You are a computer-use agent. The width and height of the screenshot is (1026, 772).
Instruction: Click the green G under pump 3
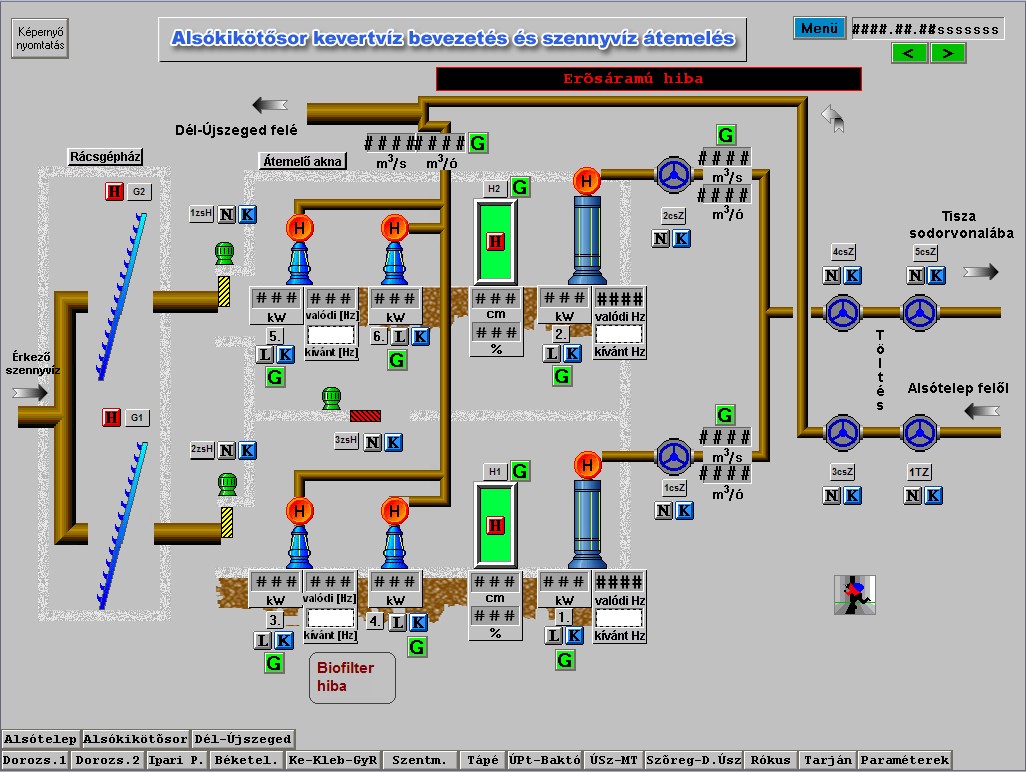coord(274,663)
